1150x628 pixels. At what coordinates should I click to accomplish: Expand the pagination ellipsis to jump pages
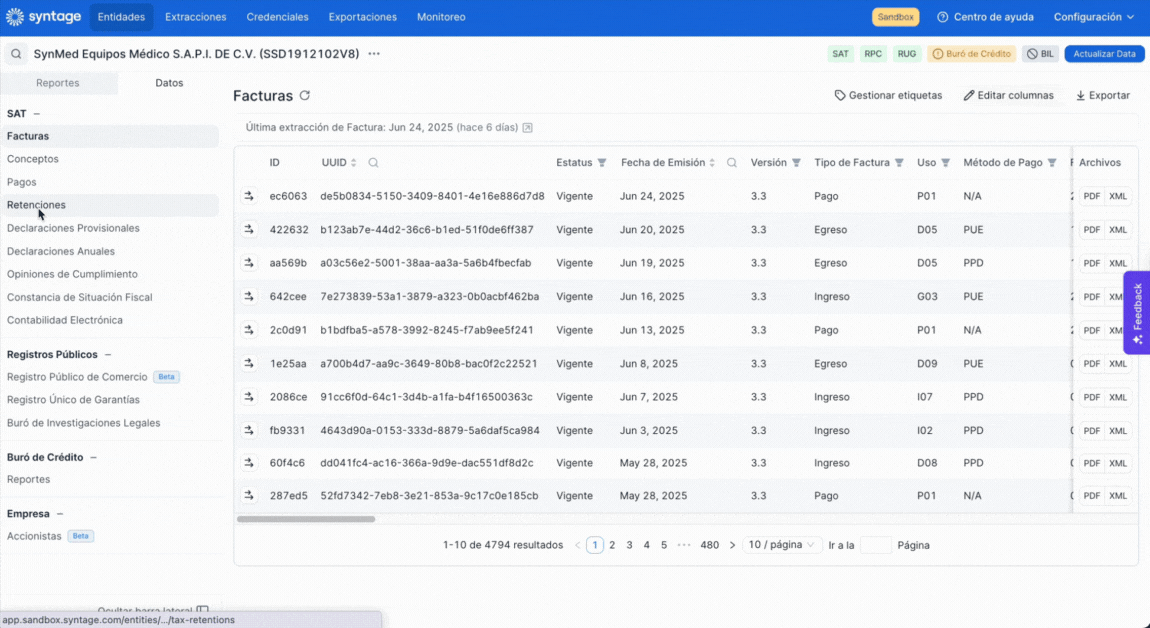coord(684,545)
